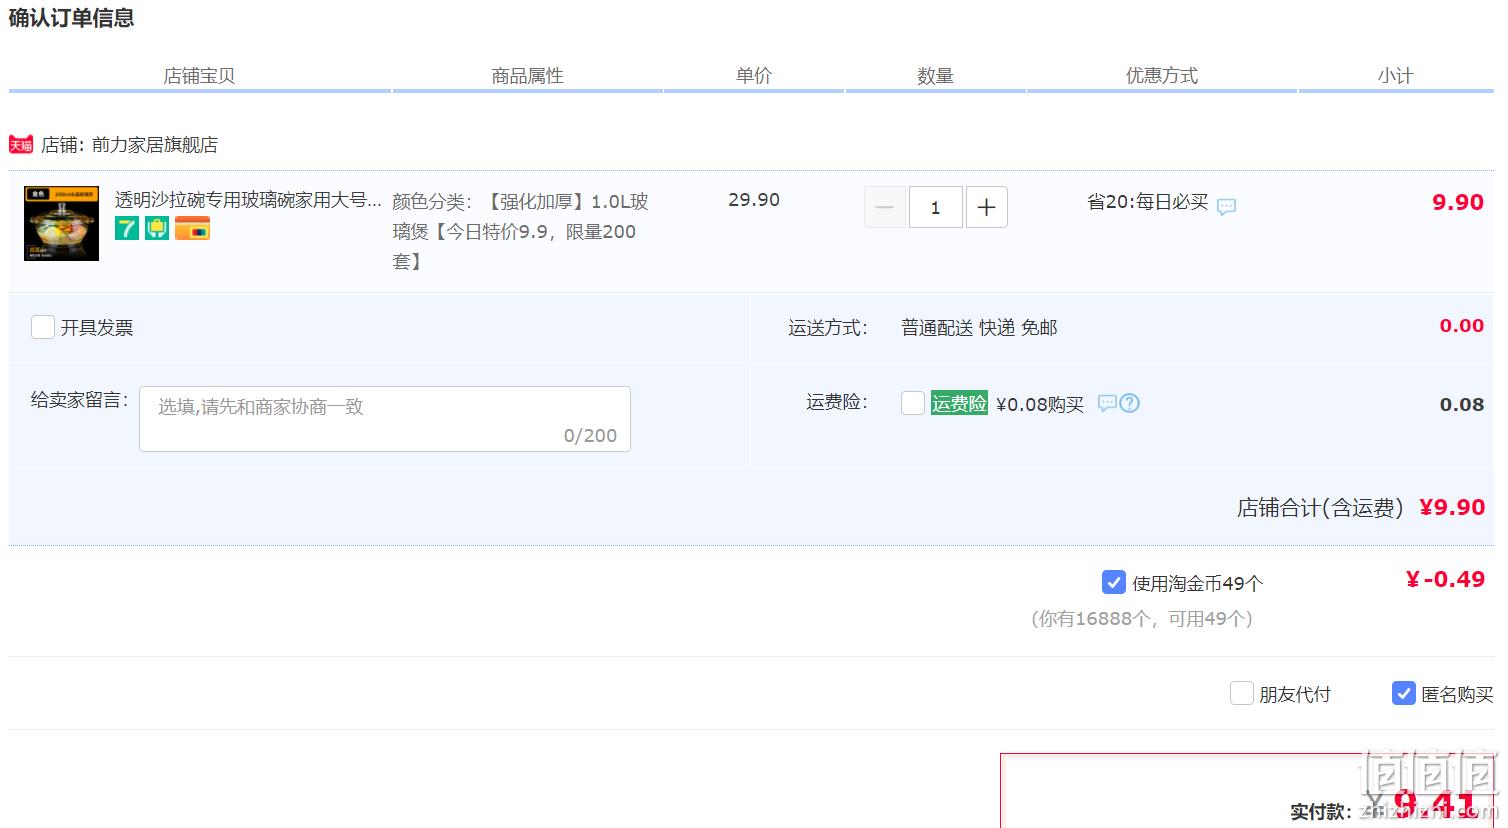Click the 商品属性 column header
Viewport: 1508px width, 828px height.
(x=527, y=76)
